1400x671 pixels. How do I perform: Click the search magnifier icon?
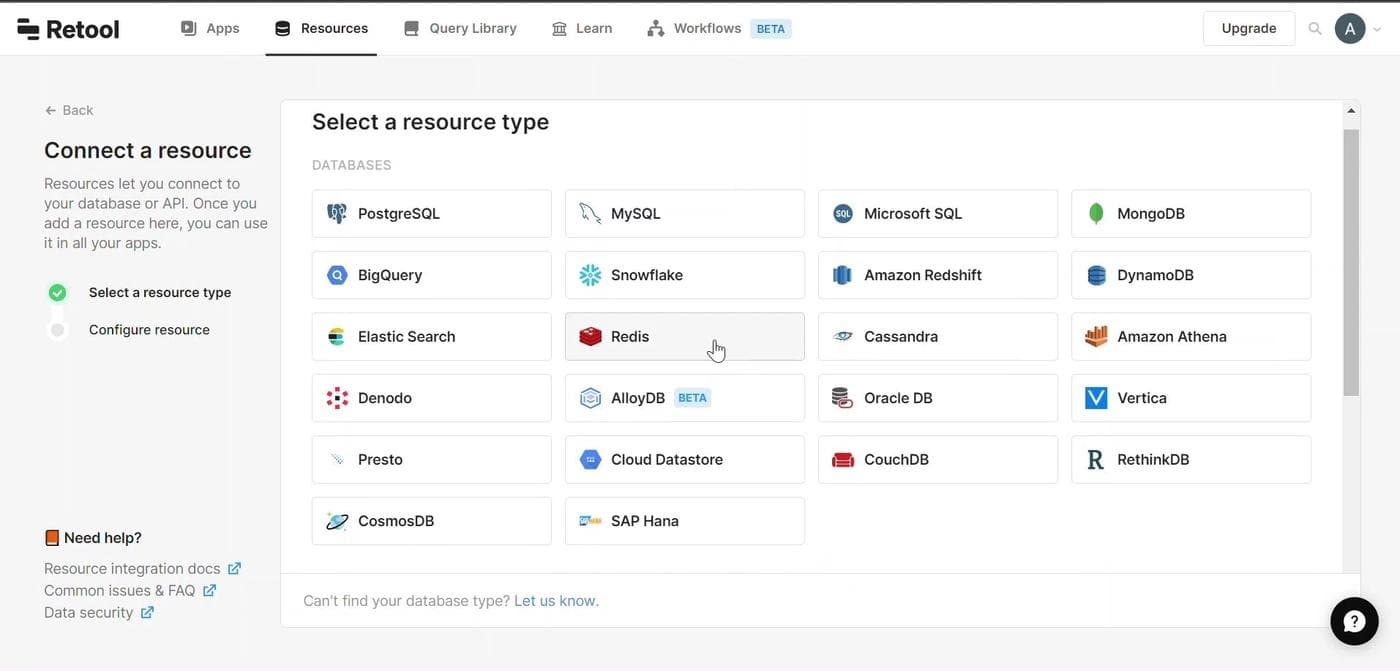point(1315,29)
